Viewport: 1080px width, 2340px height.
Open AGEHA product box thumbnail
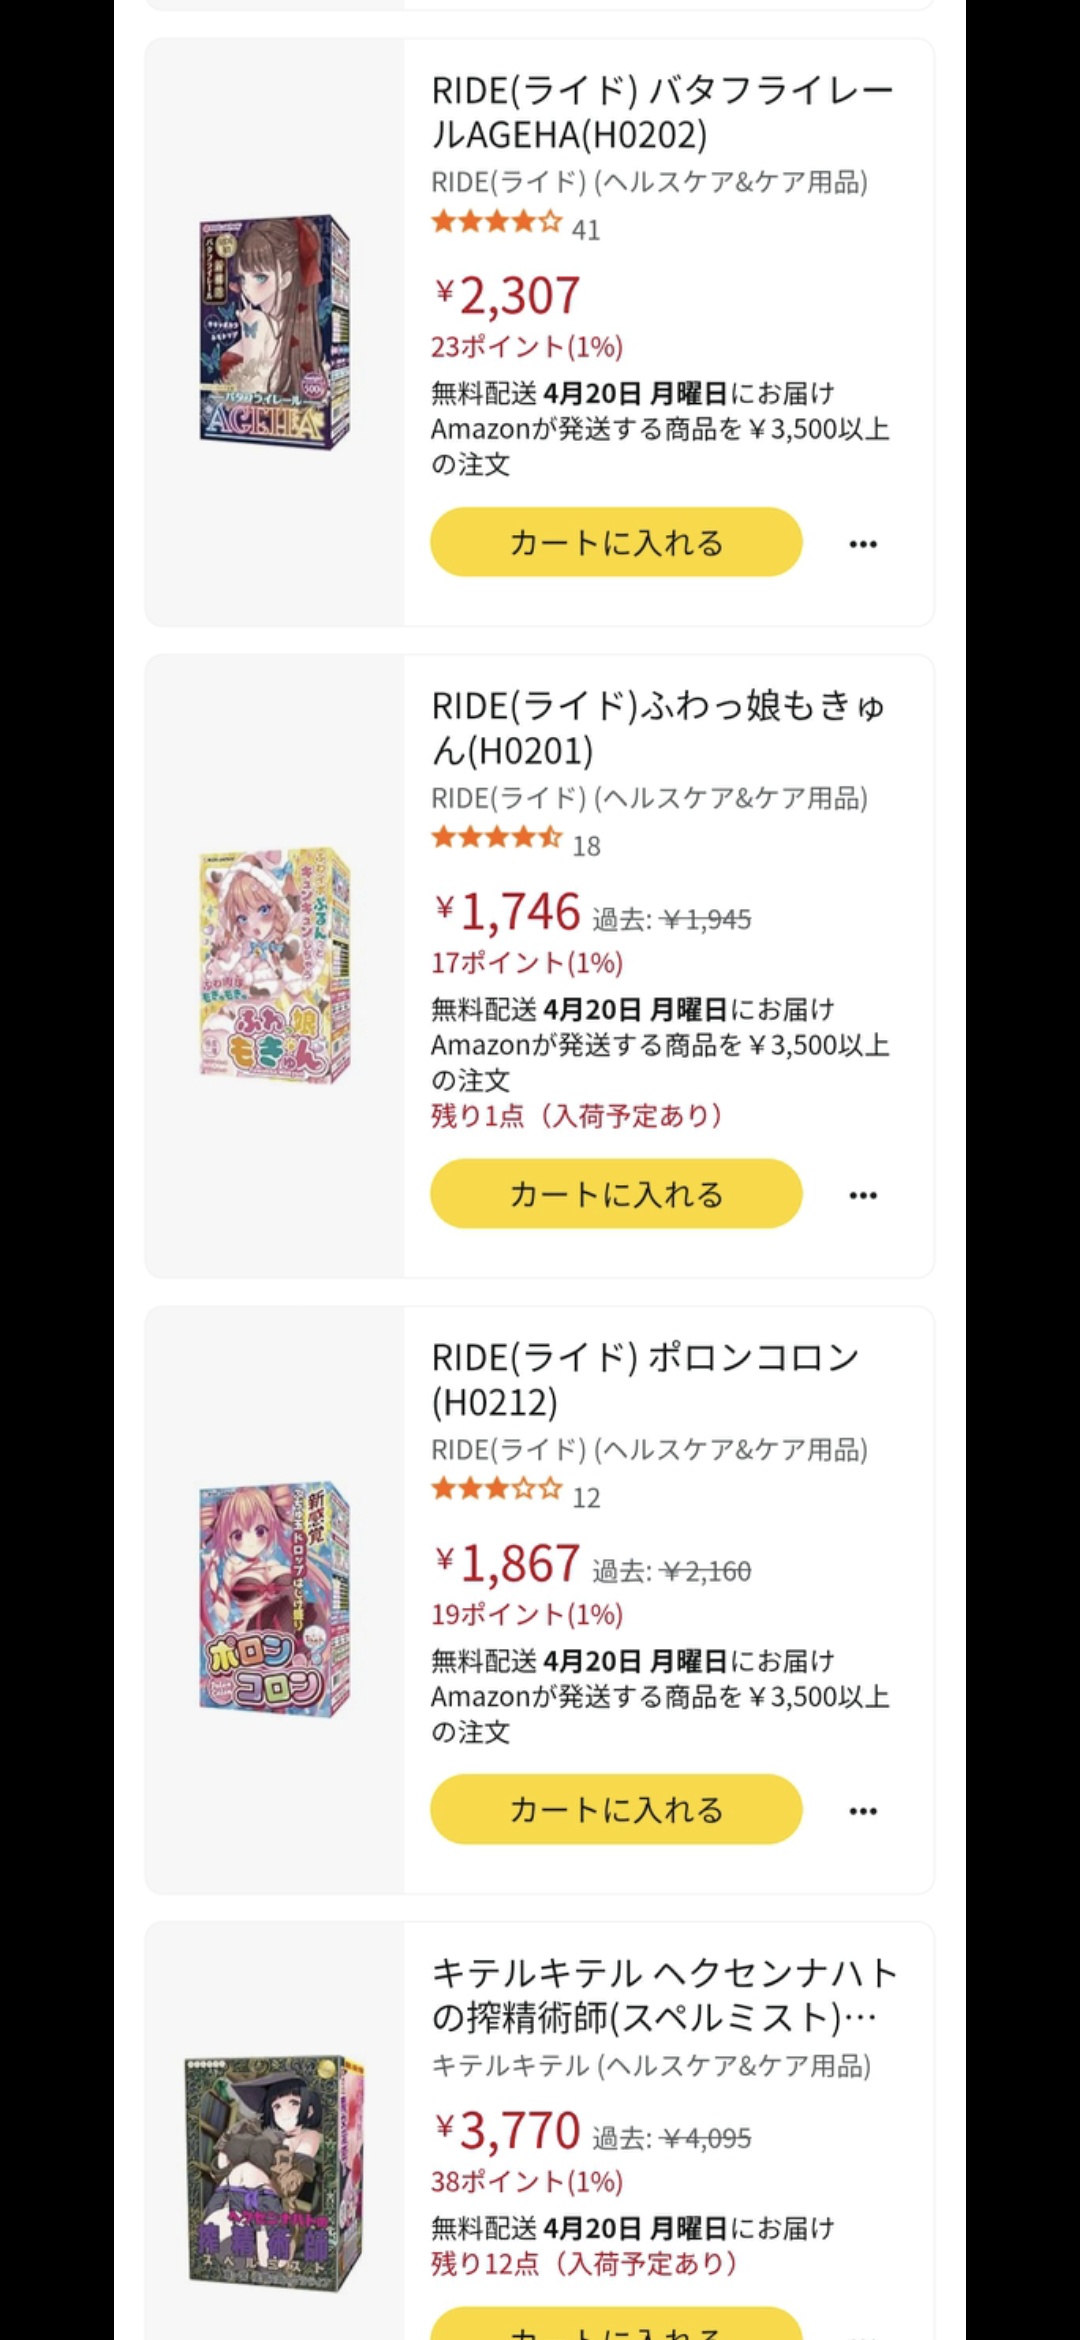pyautogui.click(x=275, y=331)
